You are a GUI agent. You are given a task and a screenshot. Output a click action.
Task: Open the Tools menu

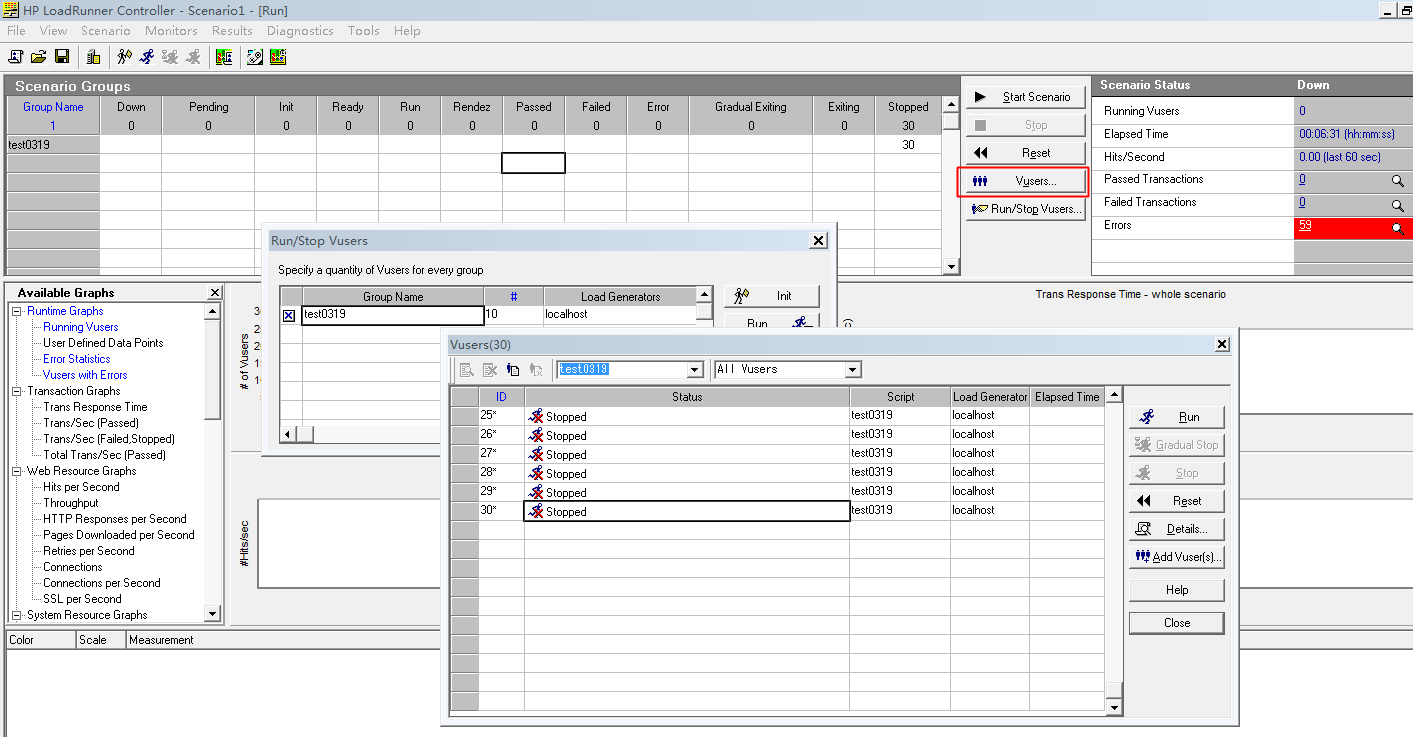pyautogui.click(x=363, y=31)
